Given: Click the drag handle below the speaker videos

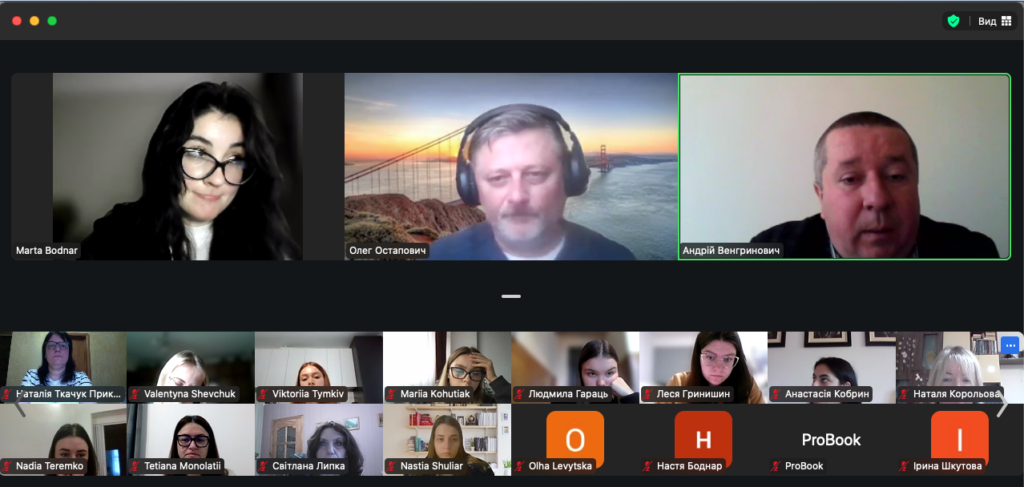Looking at the screenshot, I should pyautogui.click(x=511, y=296).
